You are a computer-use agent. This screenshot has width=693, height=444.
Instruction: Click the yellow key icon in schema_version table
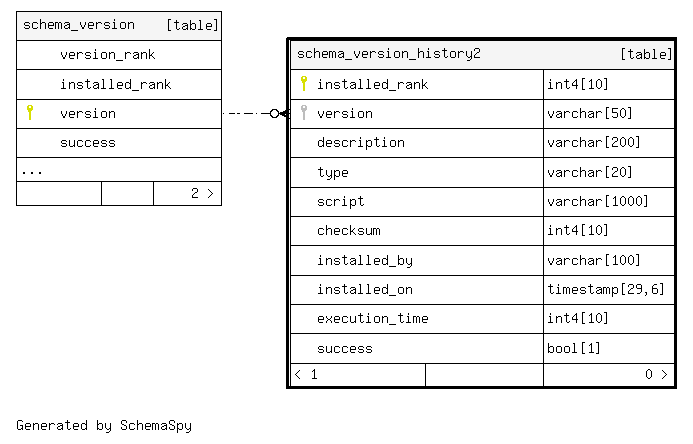click(30, 112)
